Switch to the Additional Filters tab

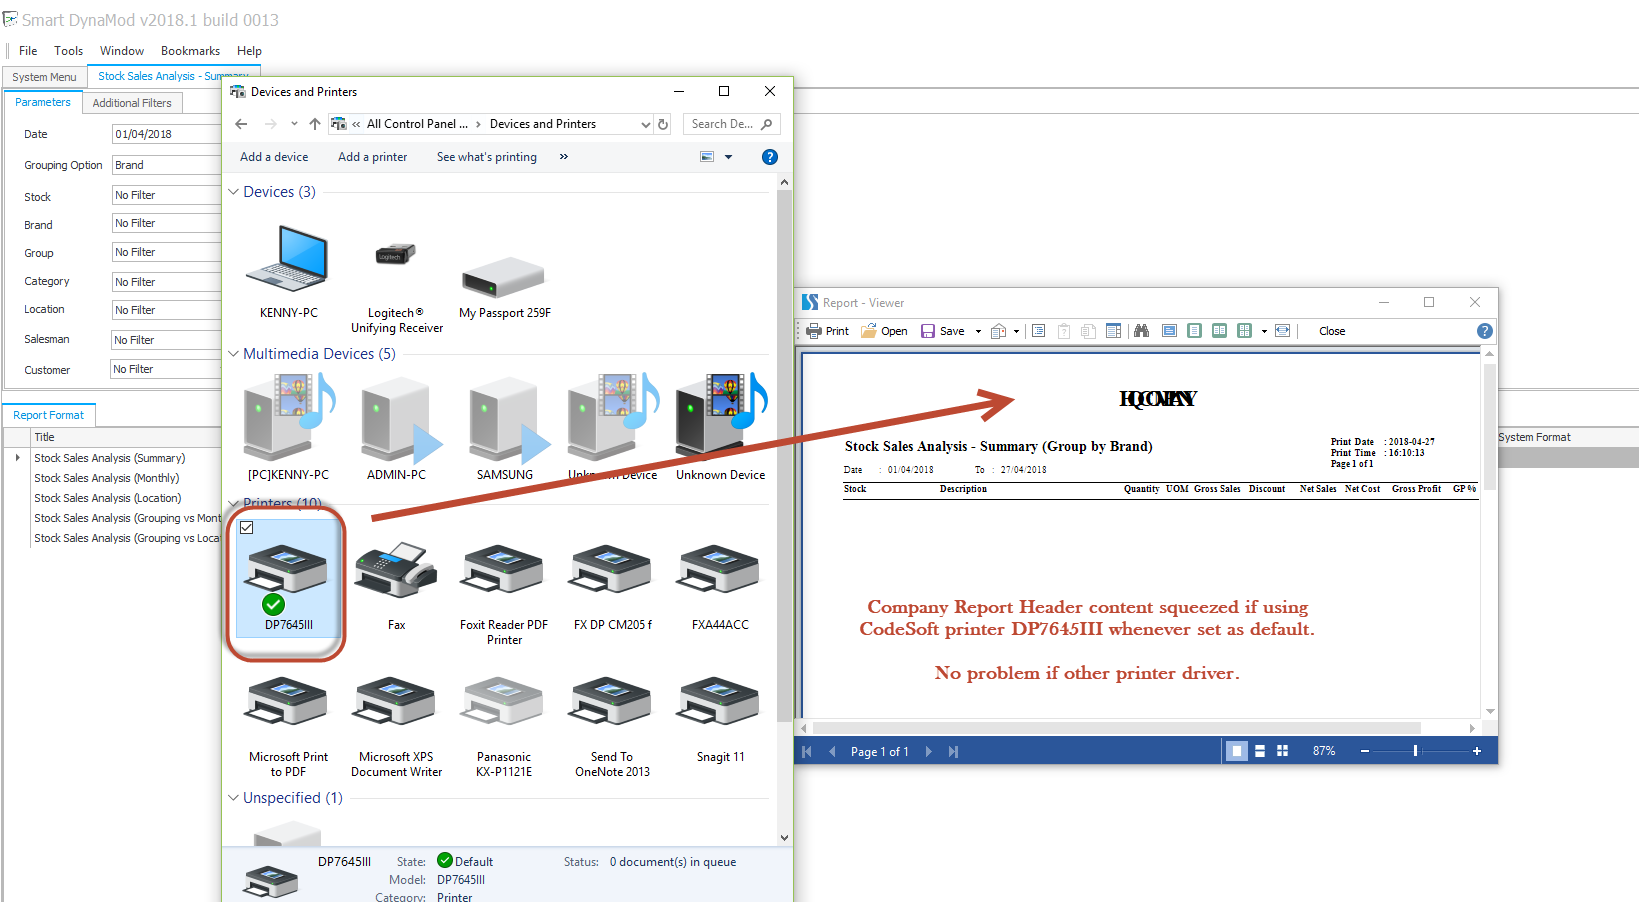132,103
